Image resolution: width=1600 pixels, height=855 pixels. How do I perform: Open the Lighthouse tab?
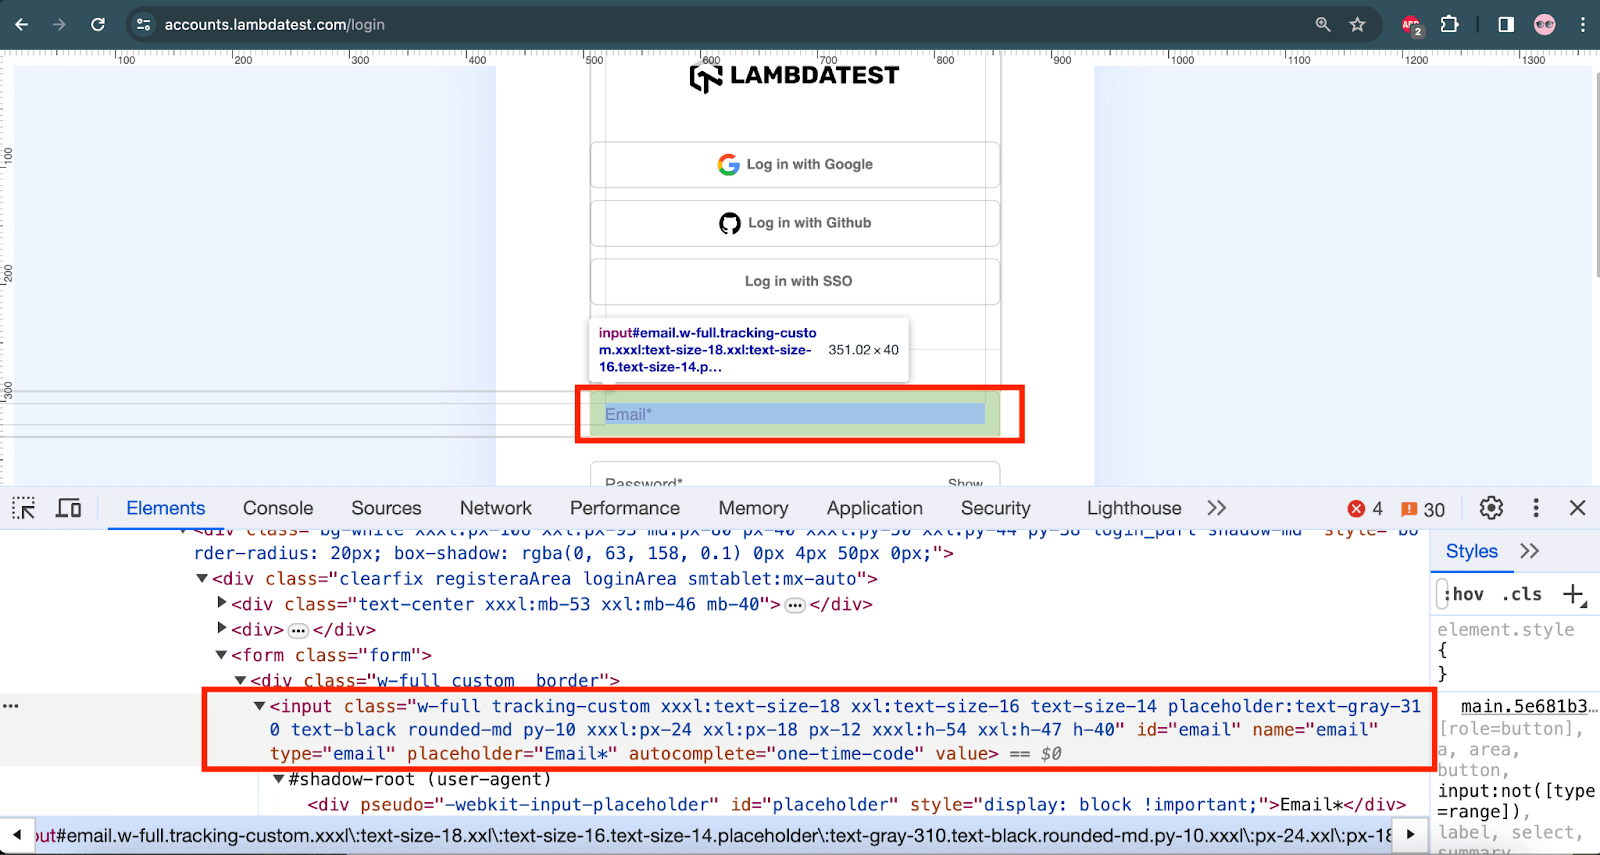point(1134,508)
